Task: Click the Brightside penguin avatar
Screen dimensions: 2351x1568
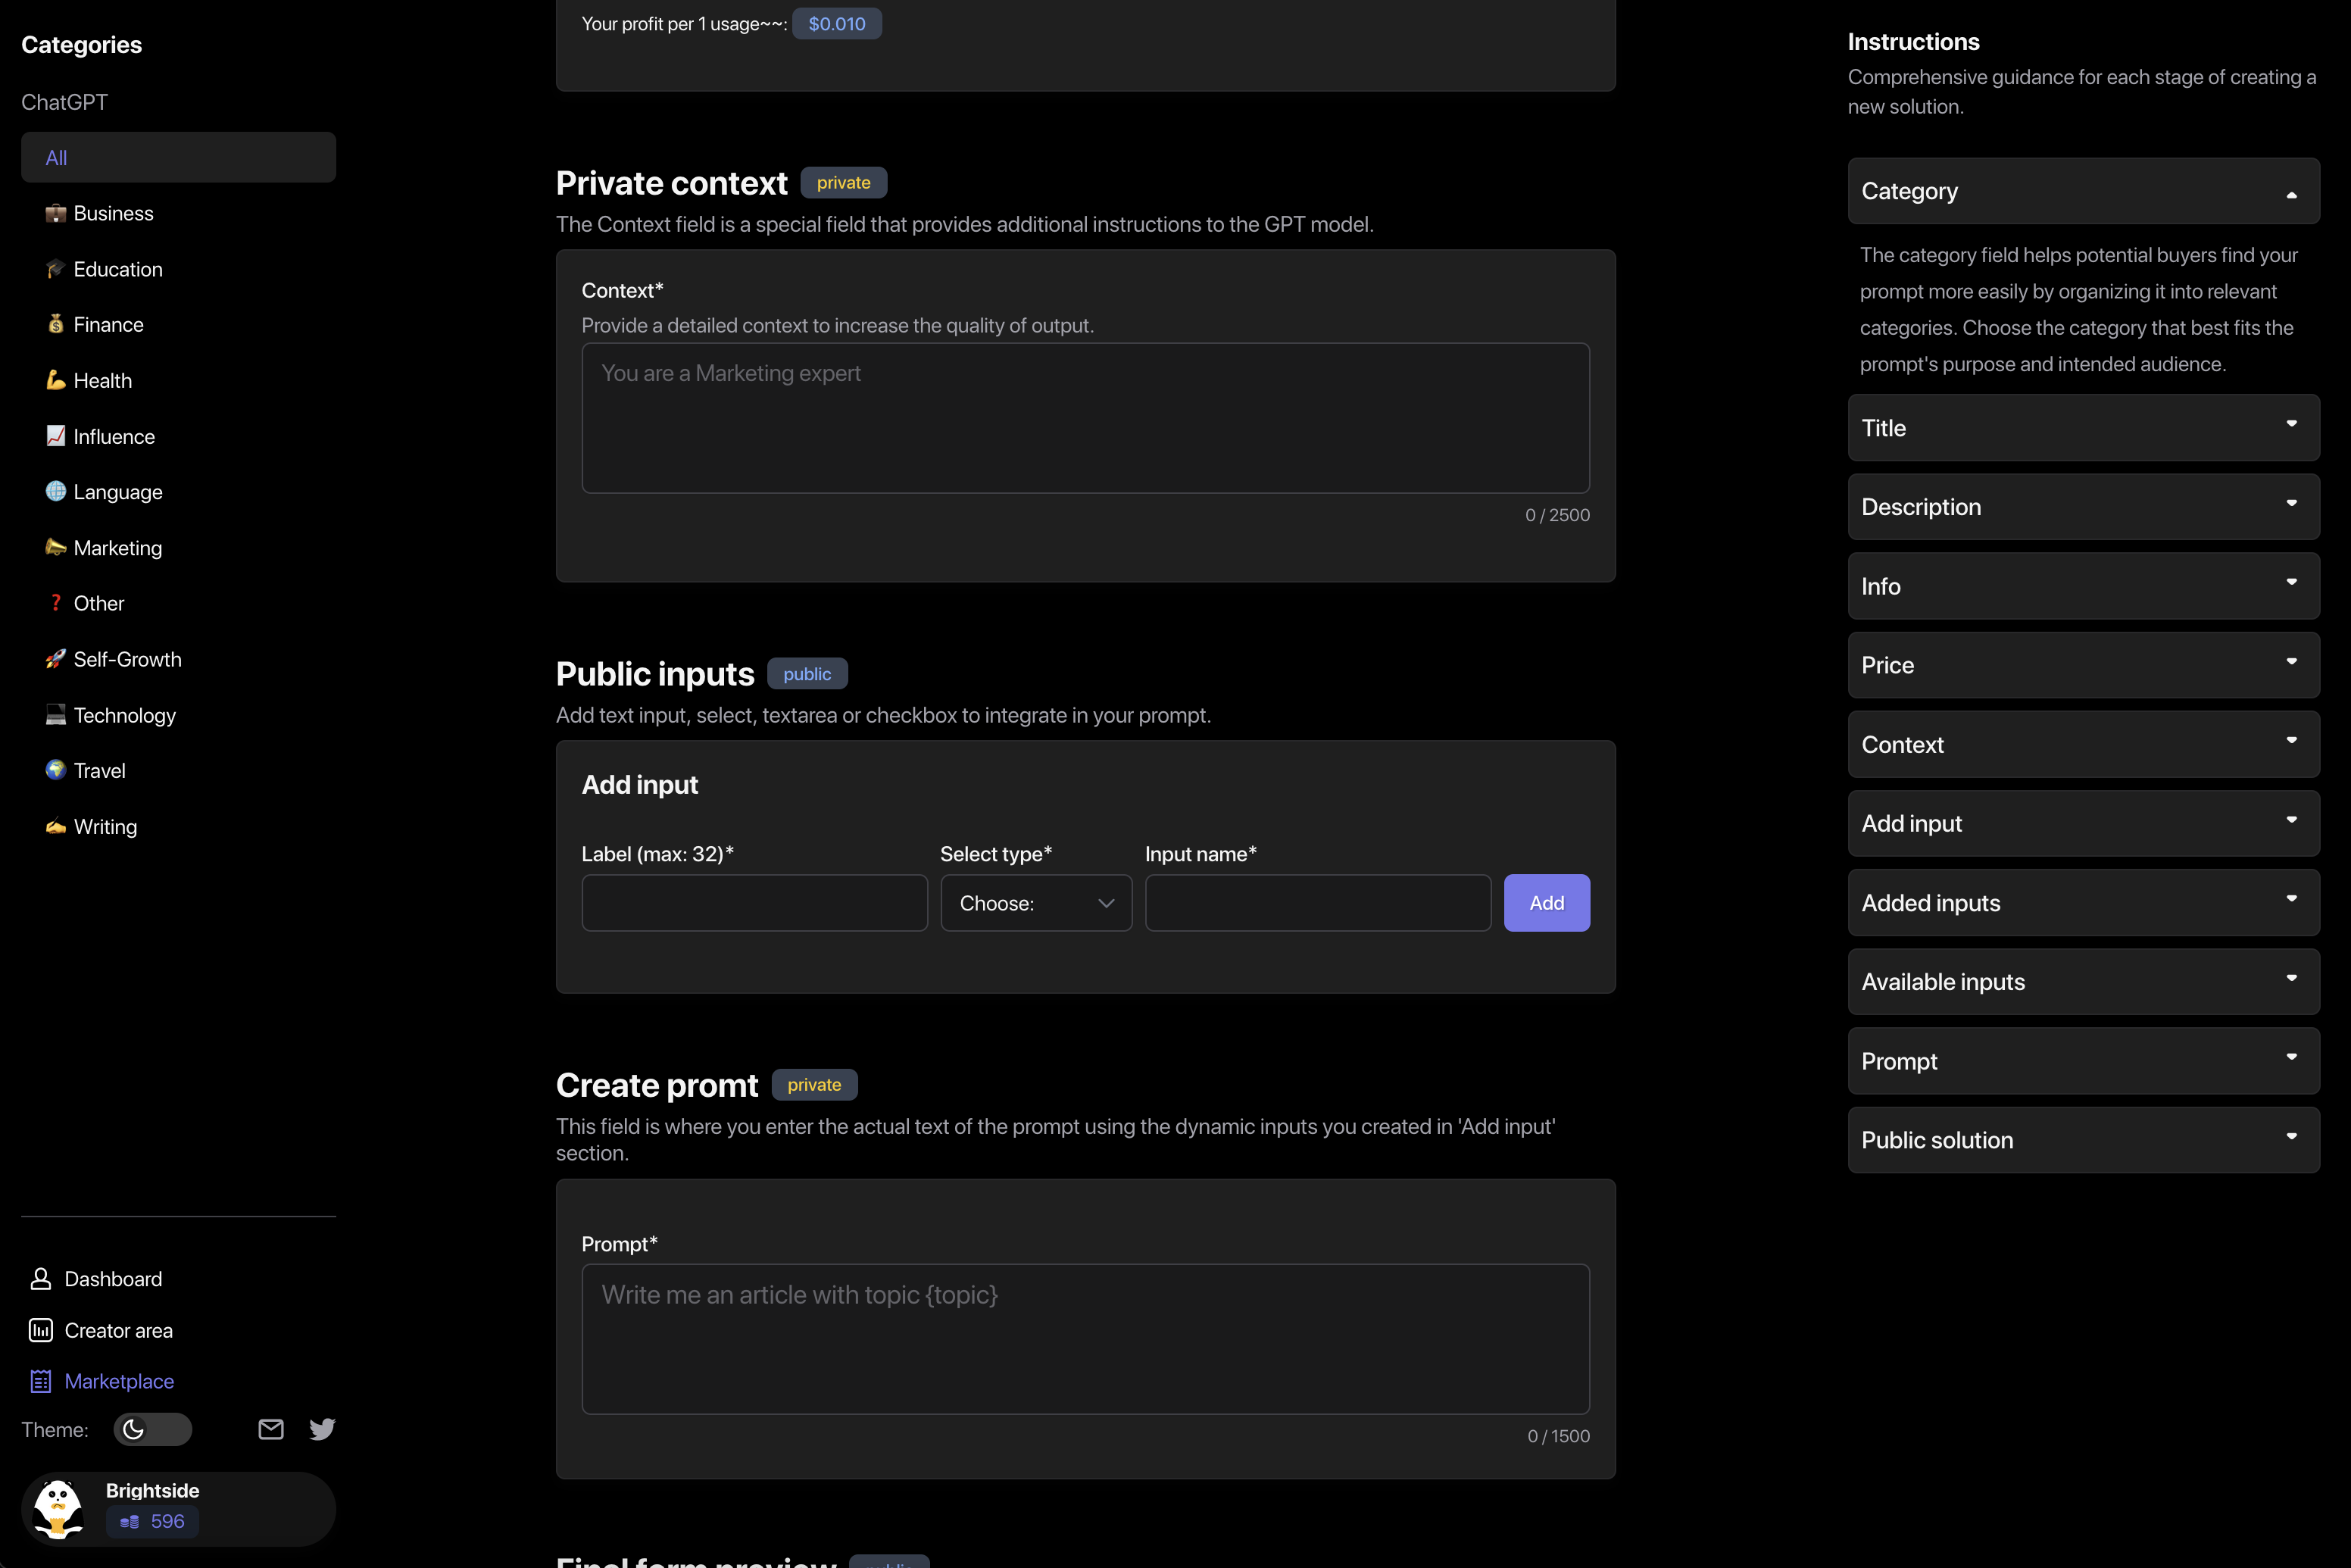Action: [59, 1508]
